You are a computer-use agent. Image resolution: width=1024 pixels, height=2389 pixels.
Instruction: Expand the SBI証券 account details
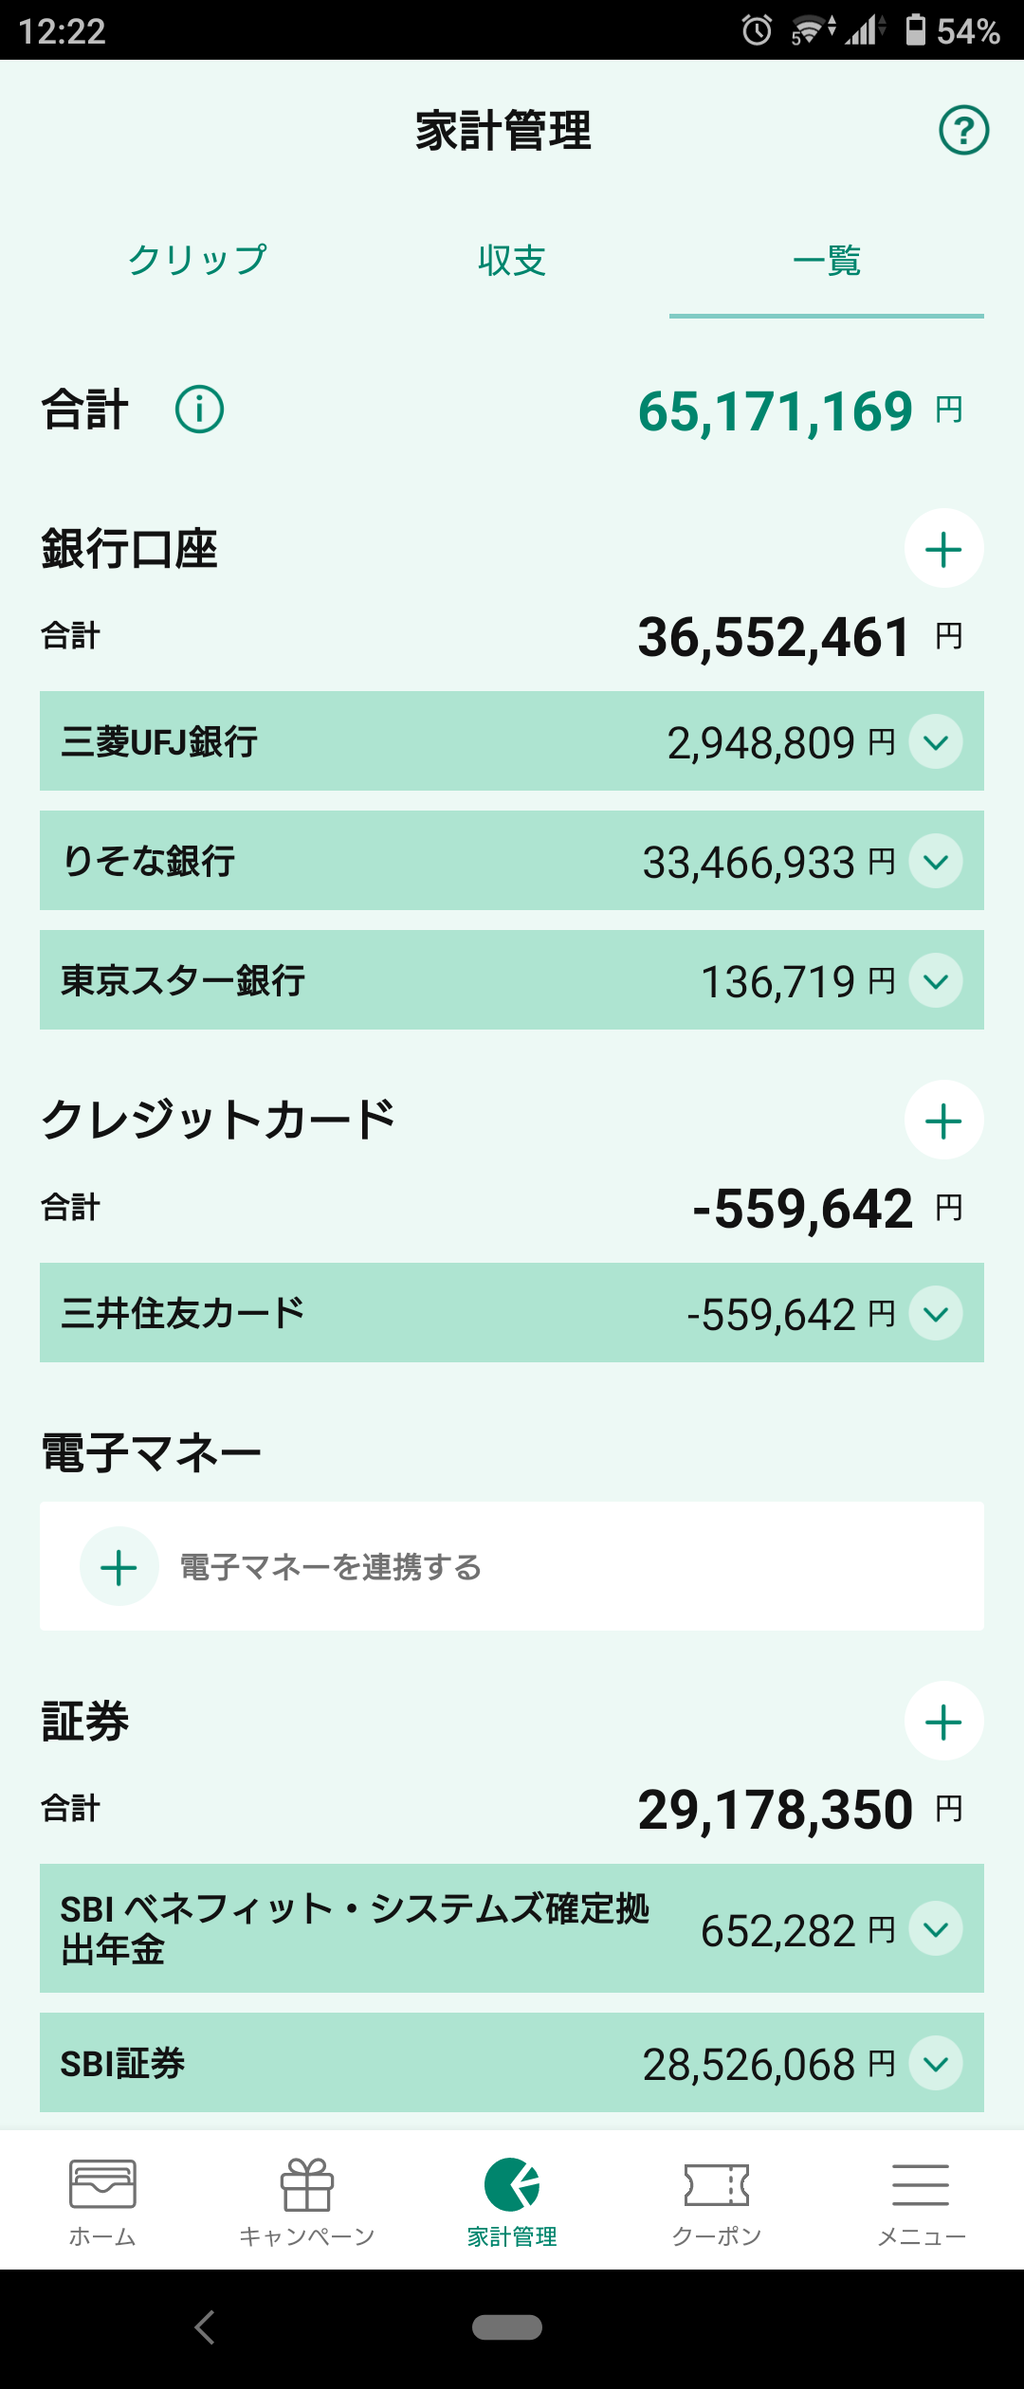tap(936, 2063)
